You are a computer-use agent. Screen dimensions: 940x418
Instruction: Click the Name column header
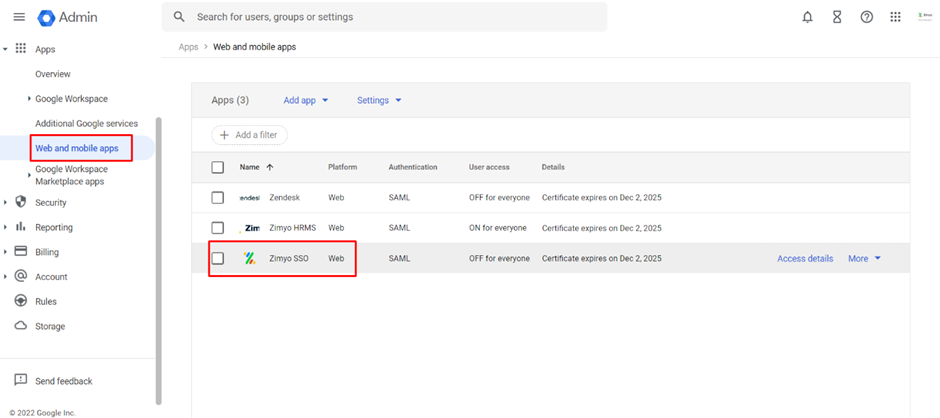[x=249, y=167]
